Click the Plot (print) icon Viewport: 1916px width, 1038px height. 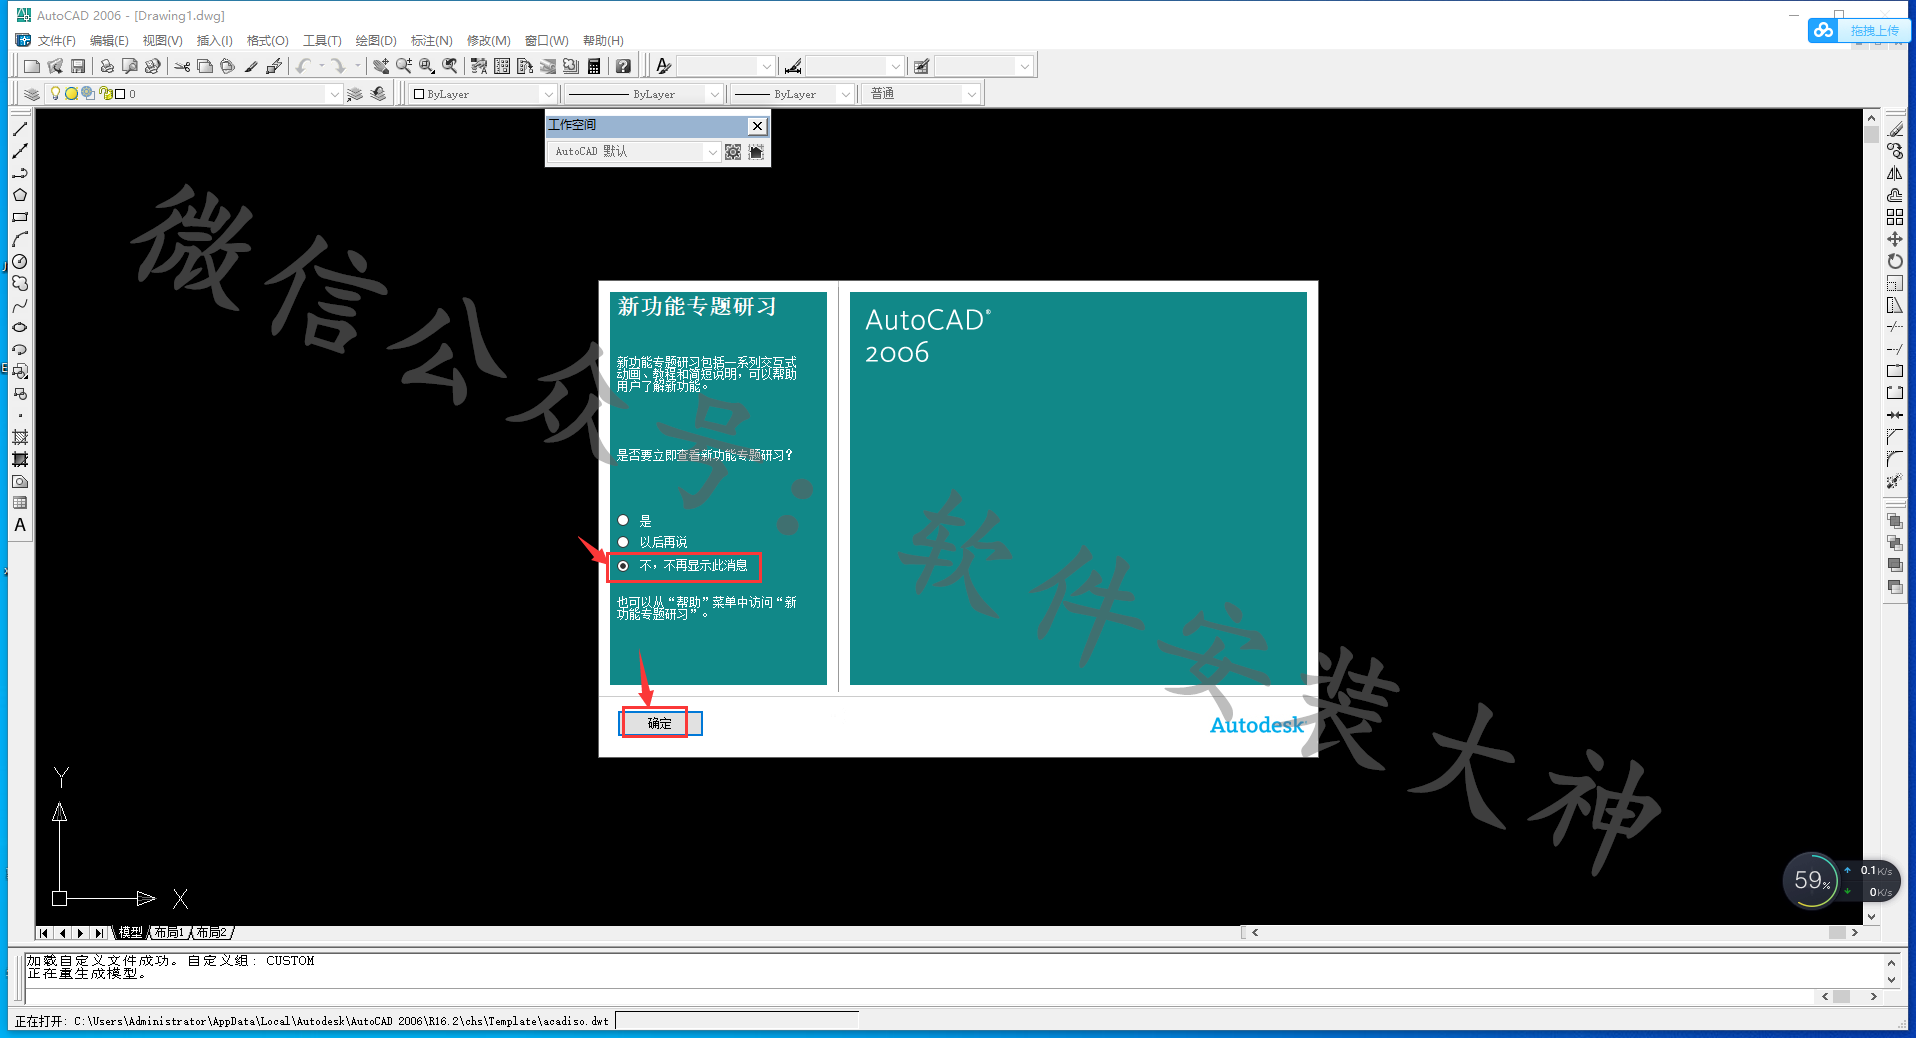point(107,66)
